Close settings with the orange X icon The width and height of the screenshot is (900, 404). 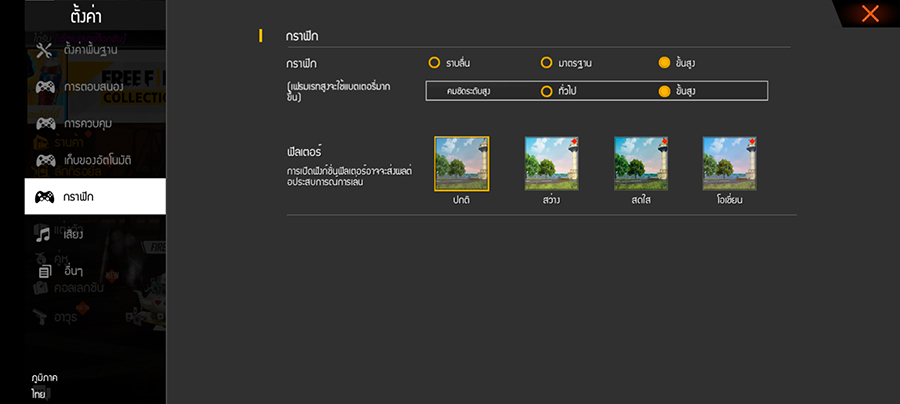pos(870,13)
